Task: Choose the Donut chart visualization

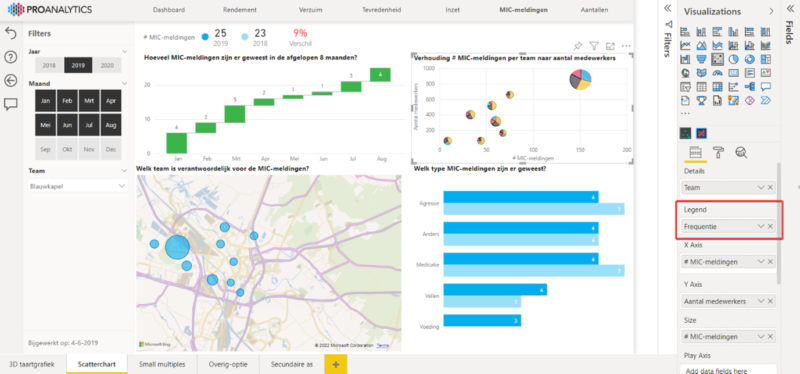Action: click(749, 59)
